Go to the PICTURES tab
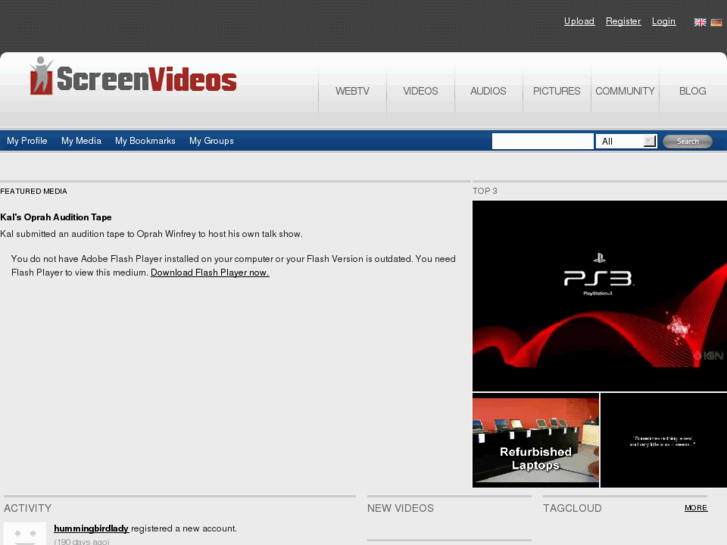Screen dimensions: 727x545 (556, 91)
